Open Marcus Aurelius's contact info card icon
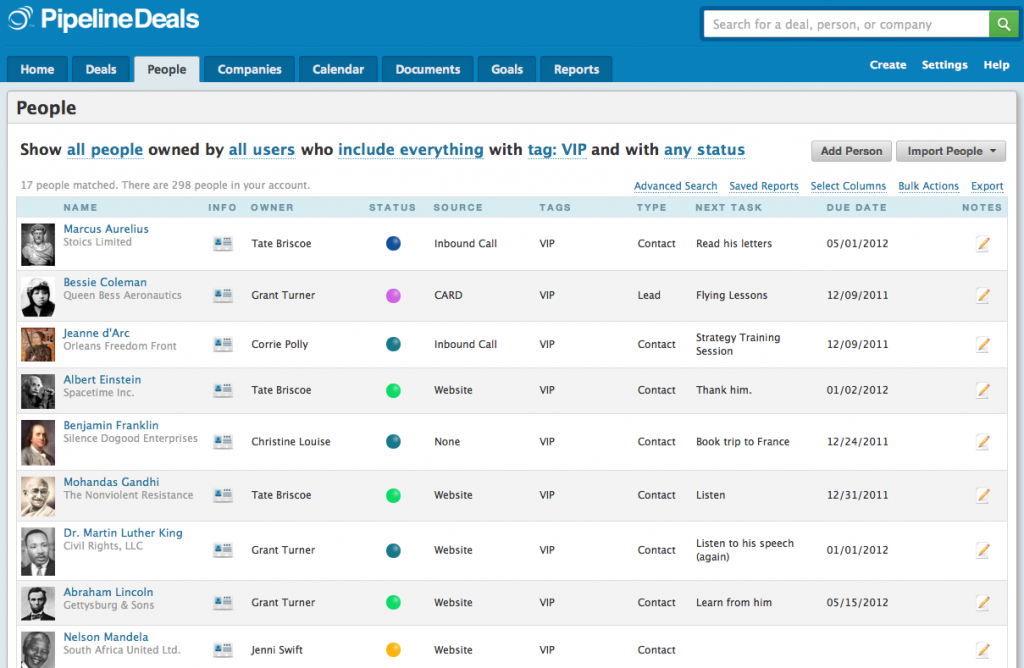Viewport: 1024px width, 668px height. 221,243
